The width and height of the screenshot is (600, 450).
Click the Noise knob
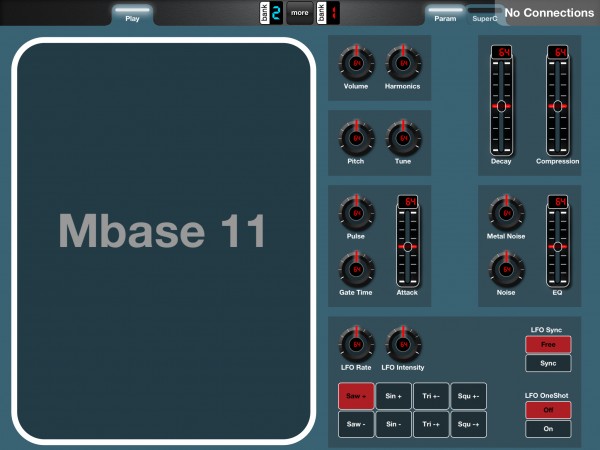pyautogui.click(x=507, y=269)
